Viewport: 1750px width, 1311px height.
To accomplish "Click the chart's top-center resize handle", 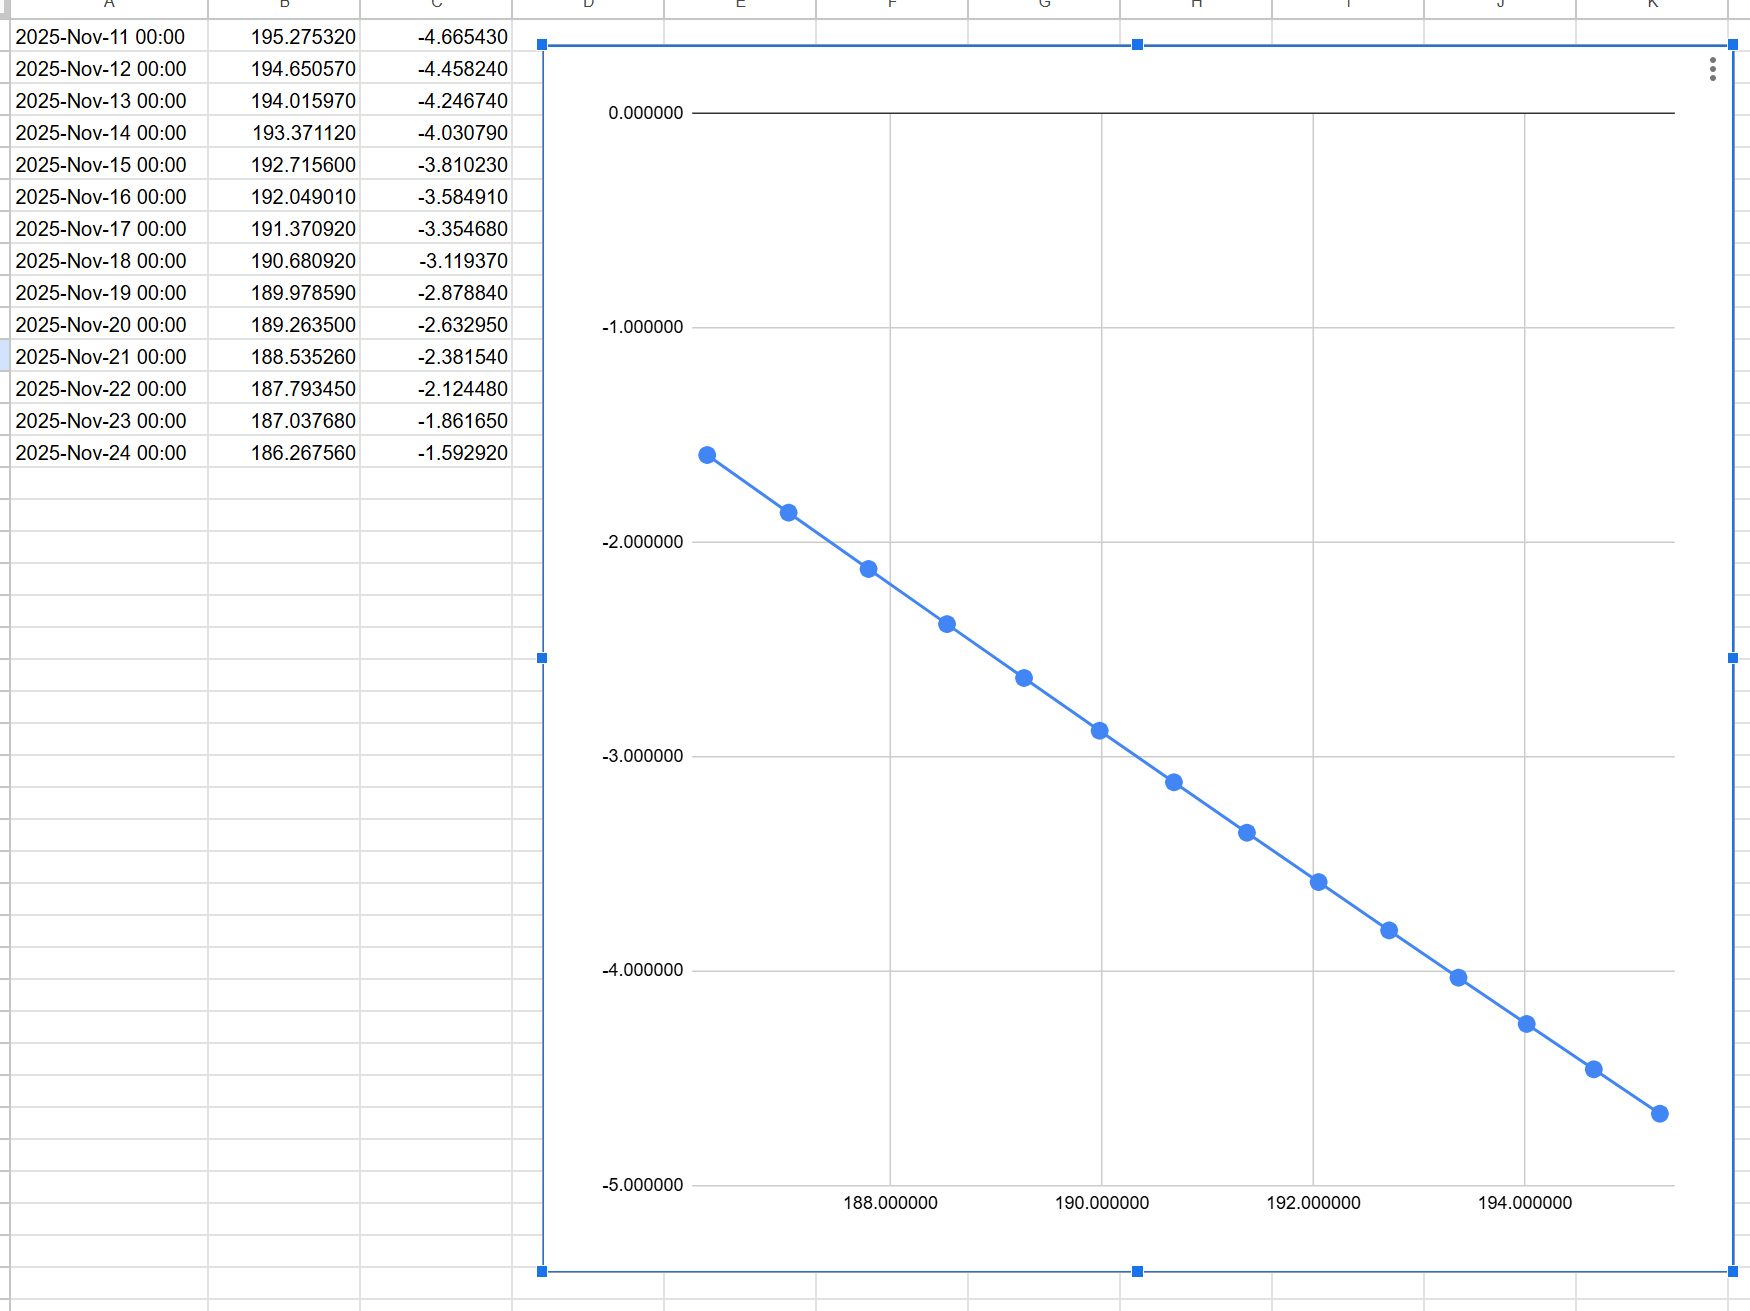I will 1137,45.
